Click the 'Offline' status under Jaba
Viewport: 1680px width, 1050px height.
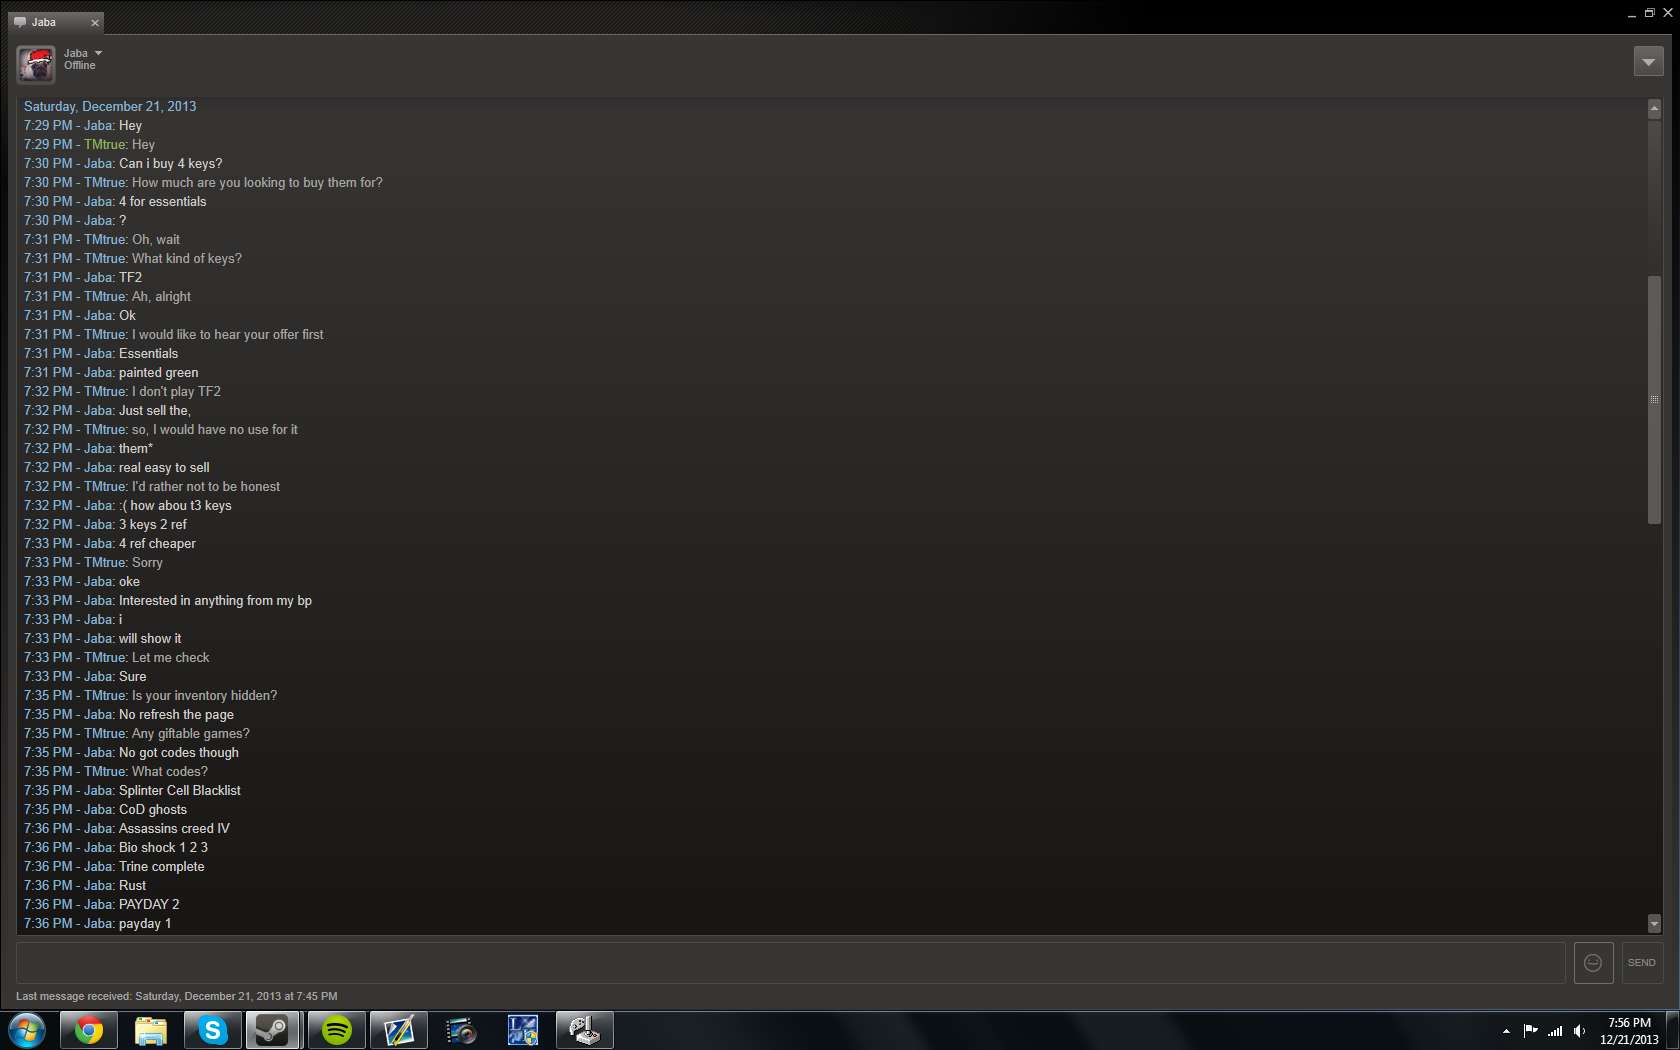[x=80, y=66]
